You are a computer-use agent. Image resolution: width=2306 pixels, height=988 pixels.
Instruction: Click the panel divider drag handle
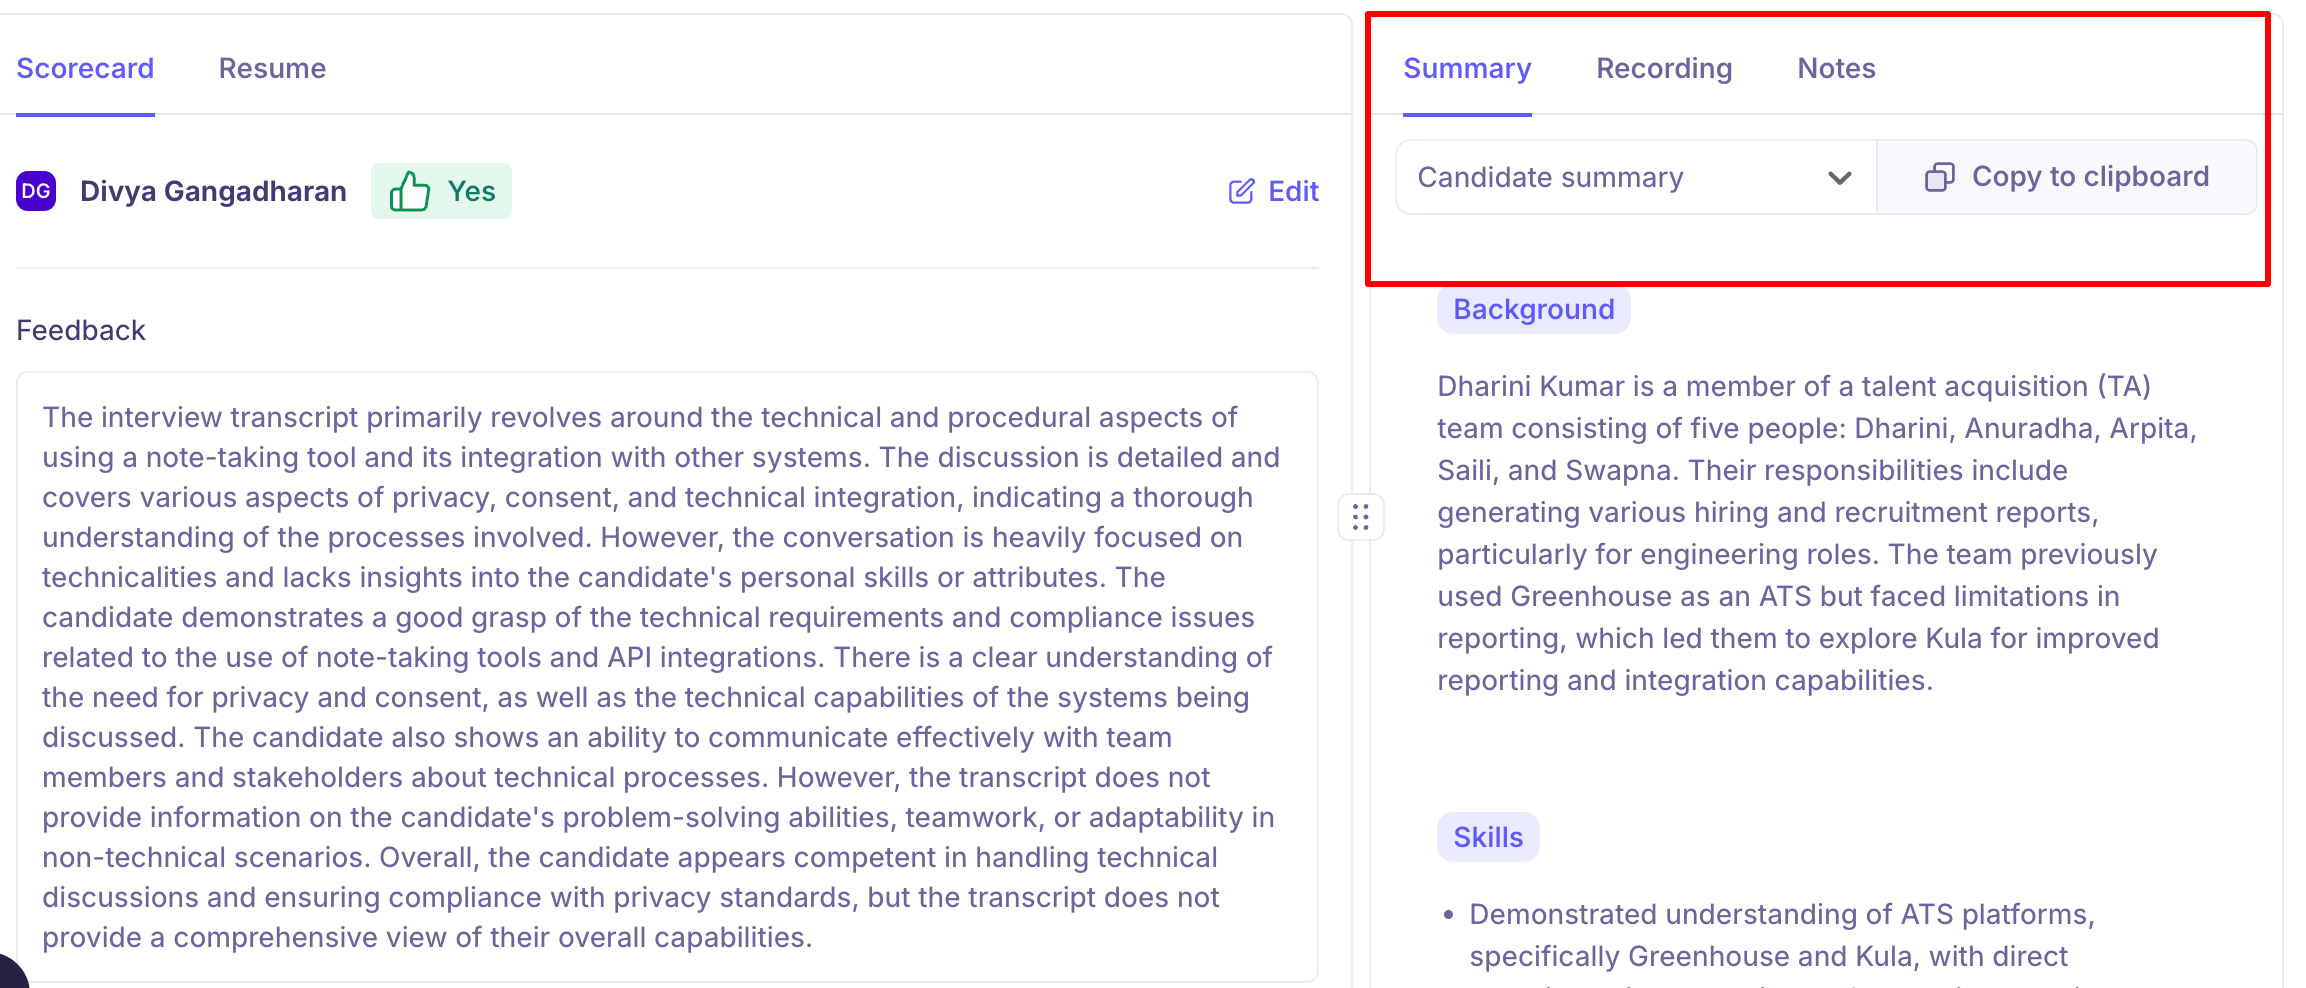click(x=1360, y=517)
